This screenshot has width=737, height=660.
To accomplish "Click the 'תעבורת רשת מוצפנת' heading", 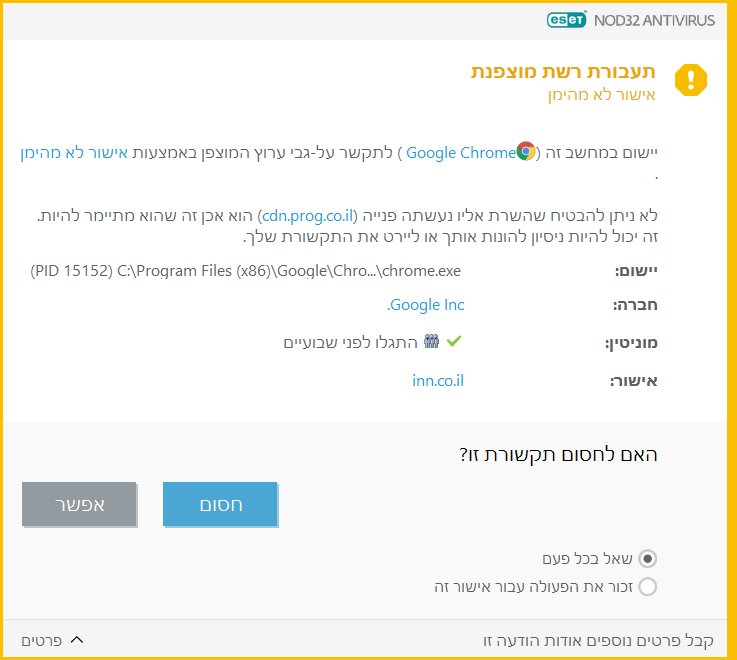I will click(x=563, y=71).
